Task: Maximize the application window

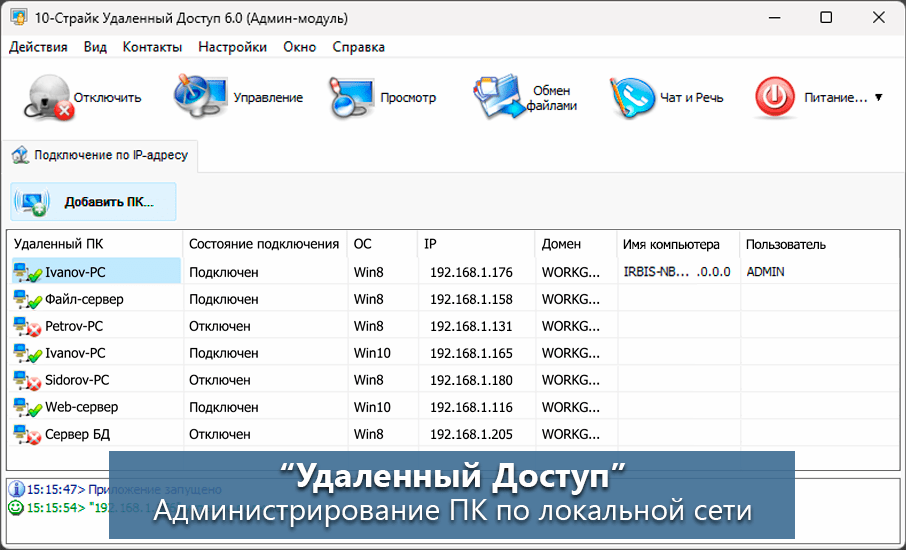Action: pos(826,17)
